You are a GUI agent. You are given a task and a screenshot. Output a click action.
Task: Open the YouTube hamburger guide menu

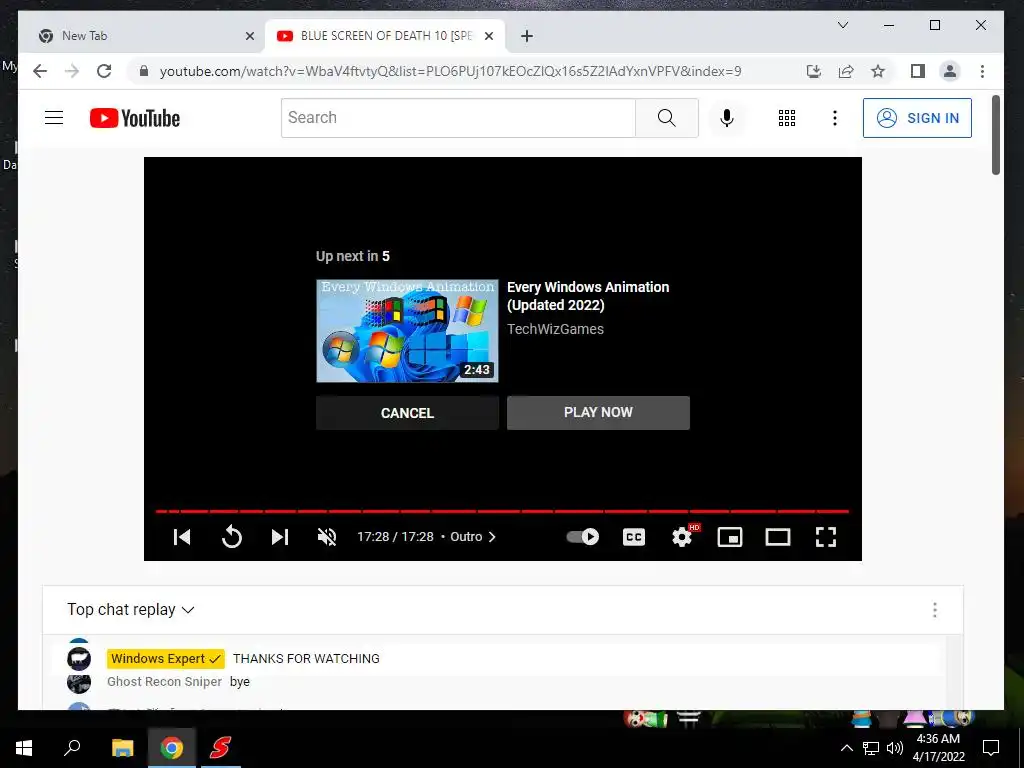click(54, 118)
